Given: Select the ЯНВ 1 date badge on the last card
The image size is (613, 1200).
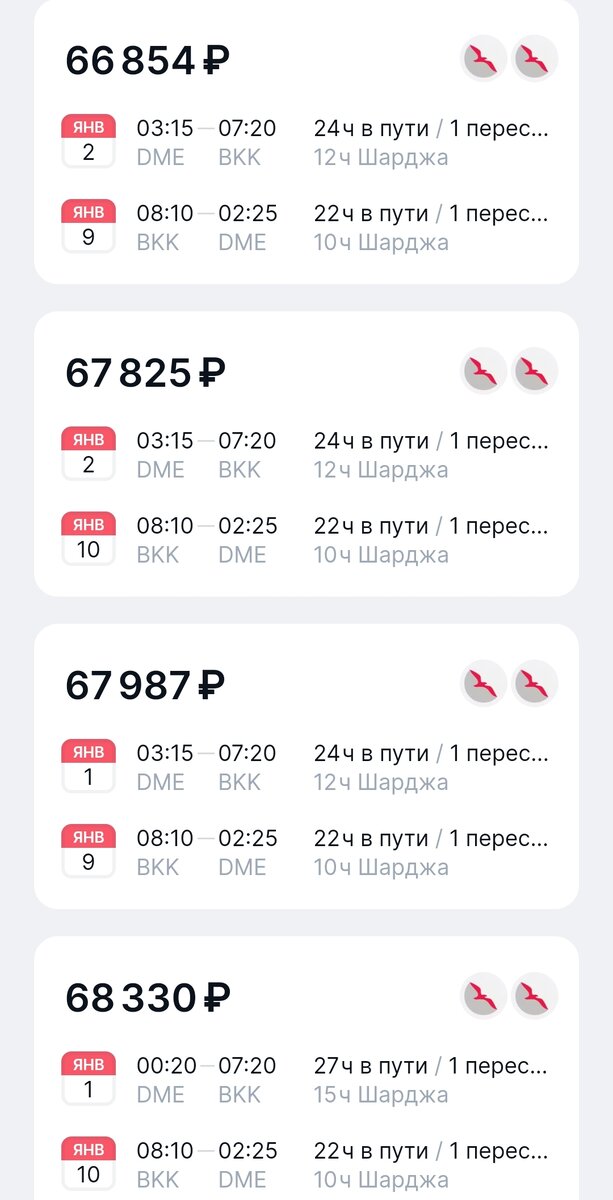Looking at the screenshot, I should (88, 1078).
